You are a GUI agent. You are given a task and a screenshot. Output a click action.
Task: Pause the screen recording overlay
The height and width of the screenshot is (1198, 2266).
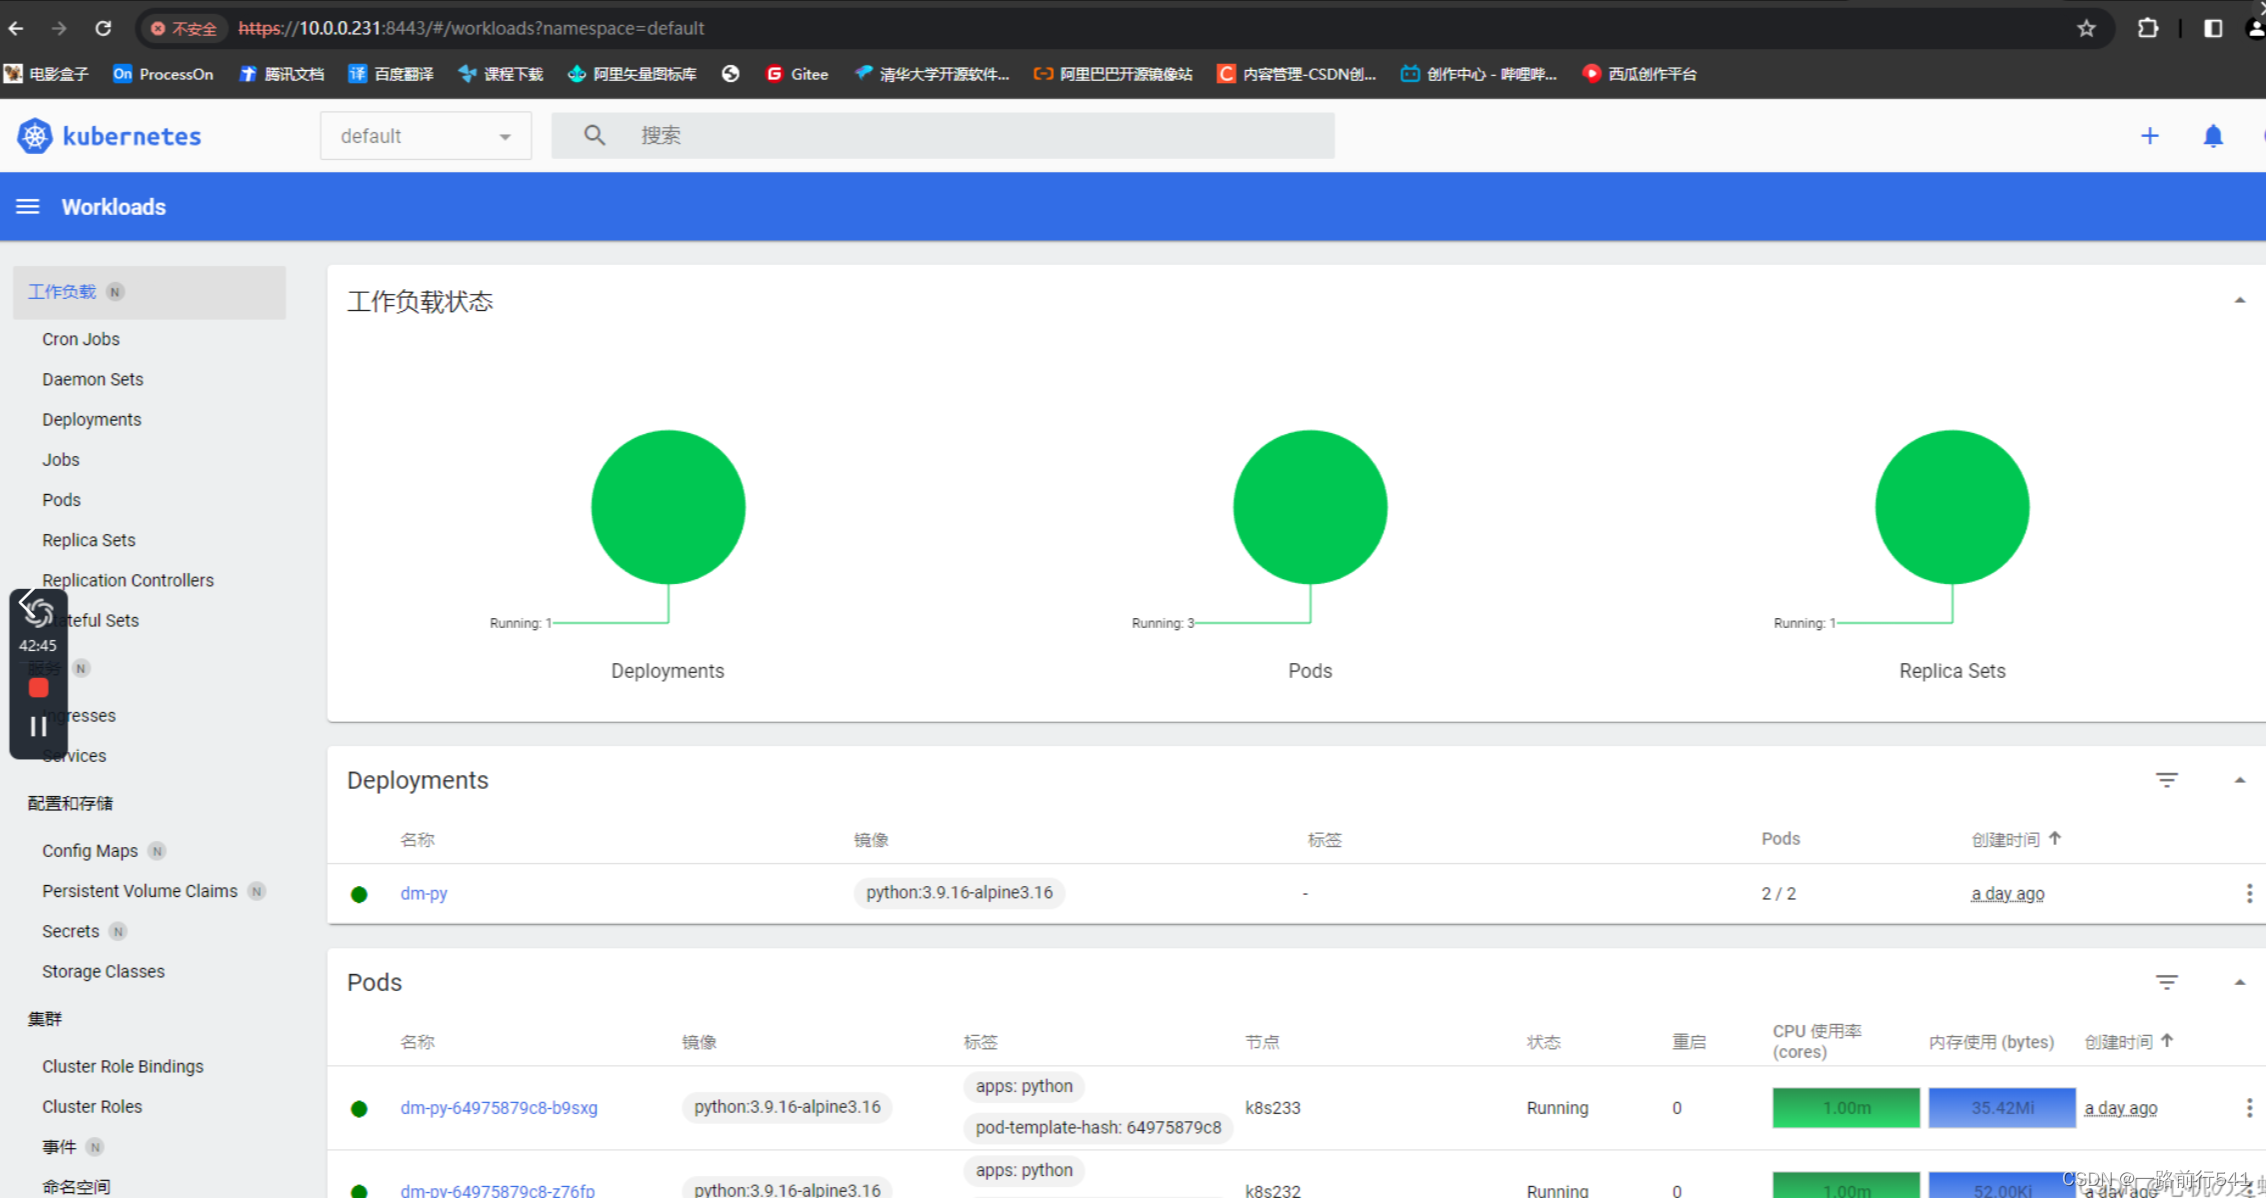[38, 726]
